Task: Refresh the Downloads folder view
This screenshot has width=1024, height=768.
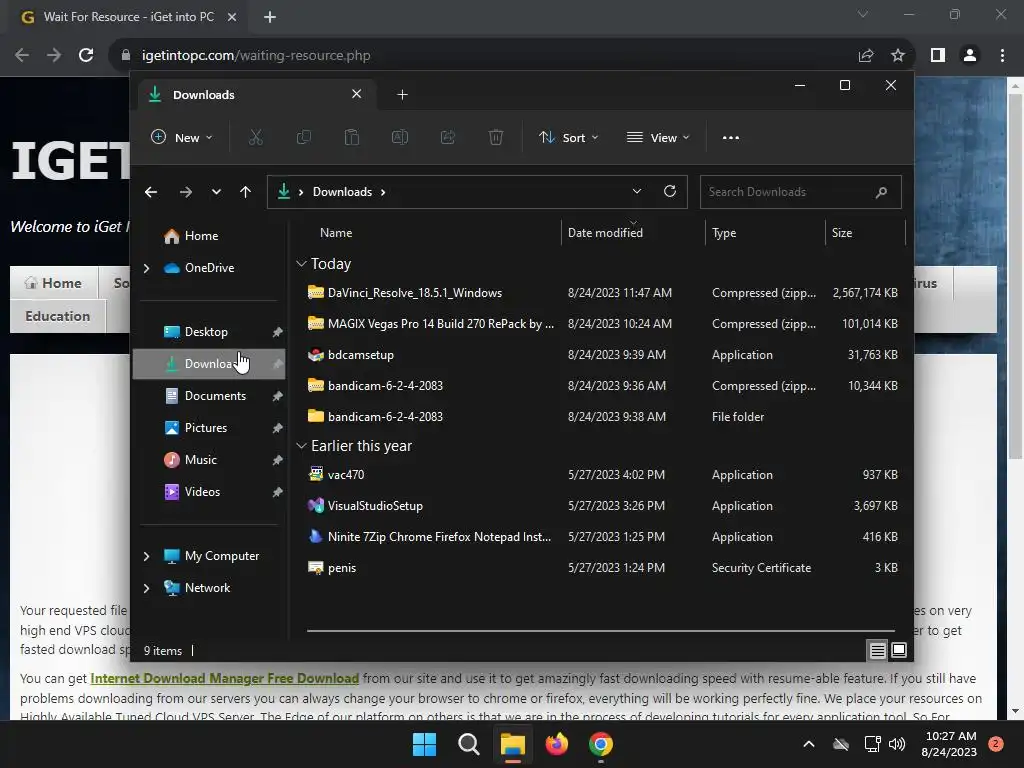Action: coord(670,191)
